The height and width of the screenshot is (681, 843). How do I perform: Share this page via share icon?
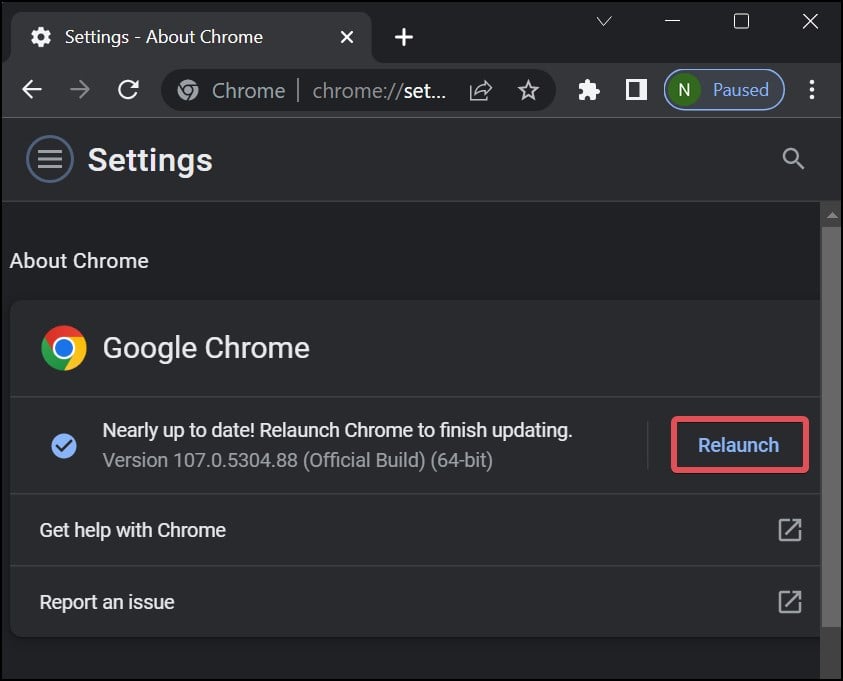pos(480,90)
